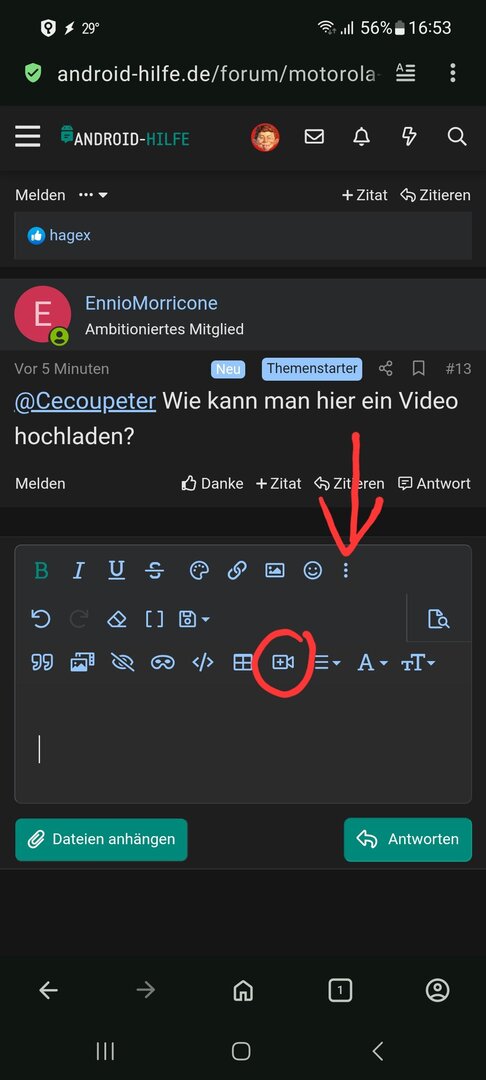Image resolution: width=486 pixels, height=1080 pixels.
Task: Toggle underline formatting in editor
Action: click(116, 570)
